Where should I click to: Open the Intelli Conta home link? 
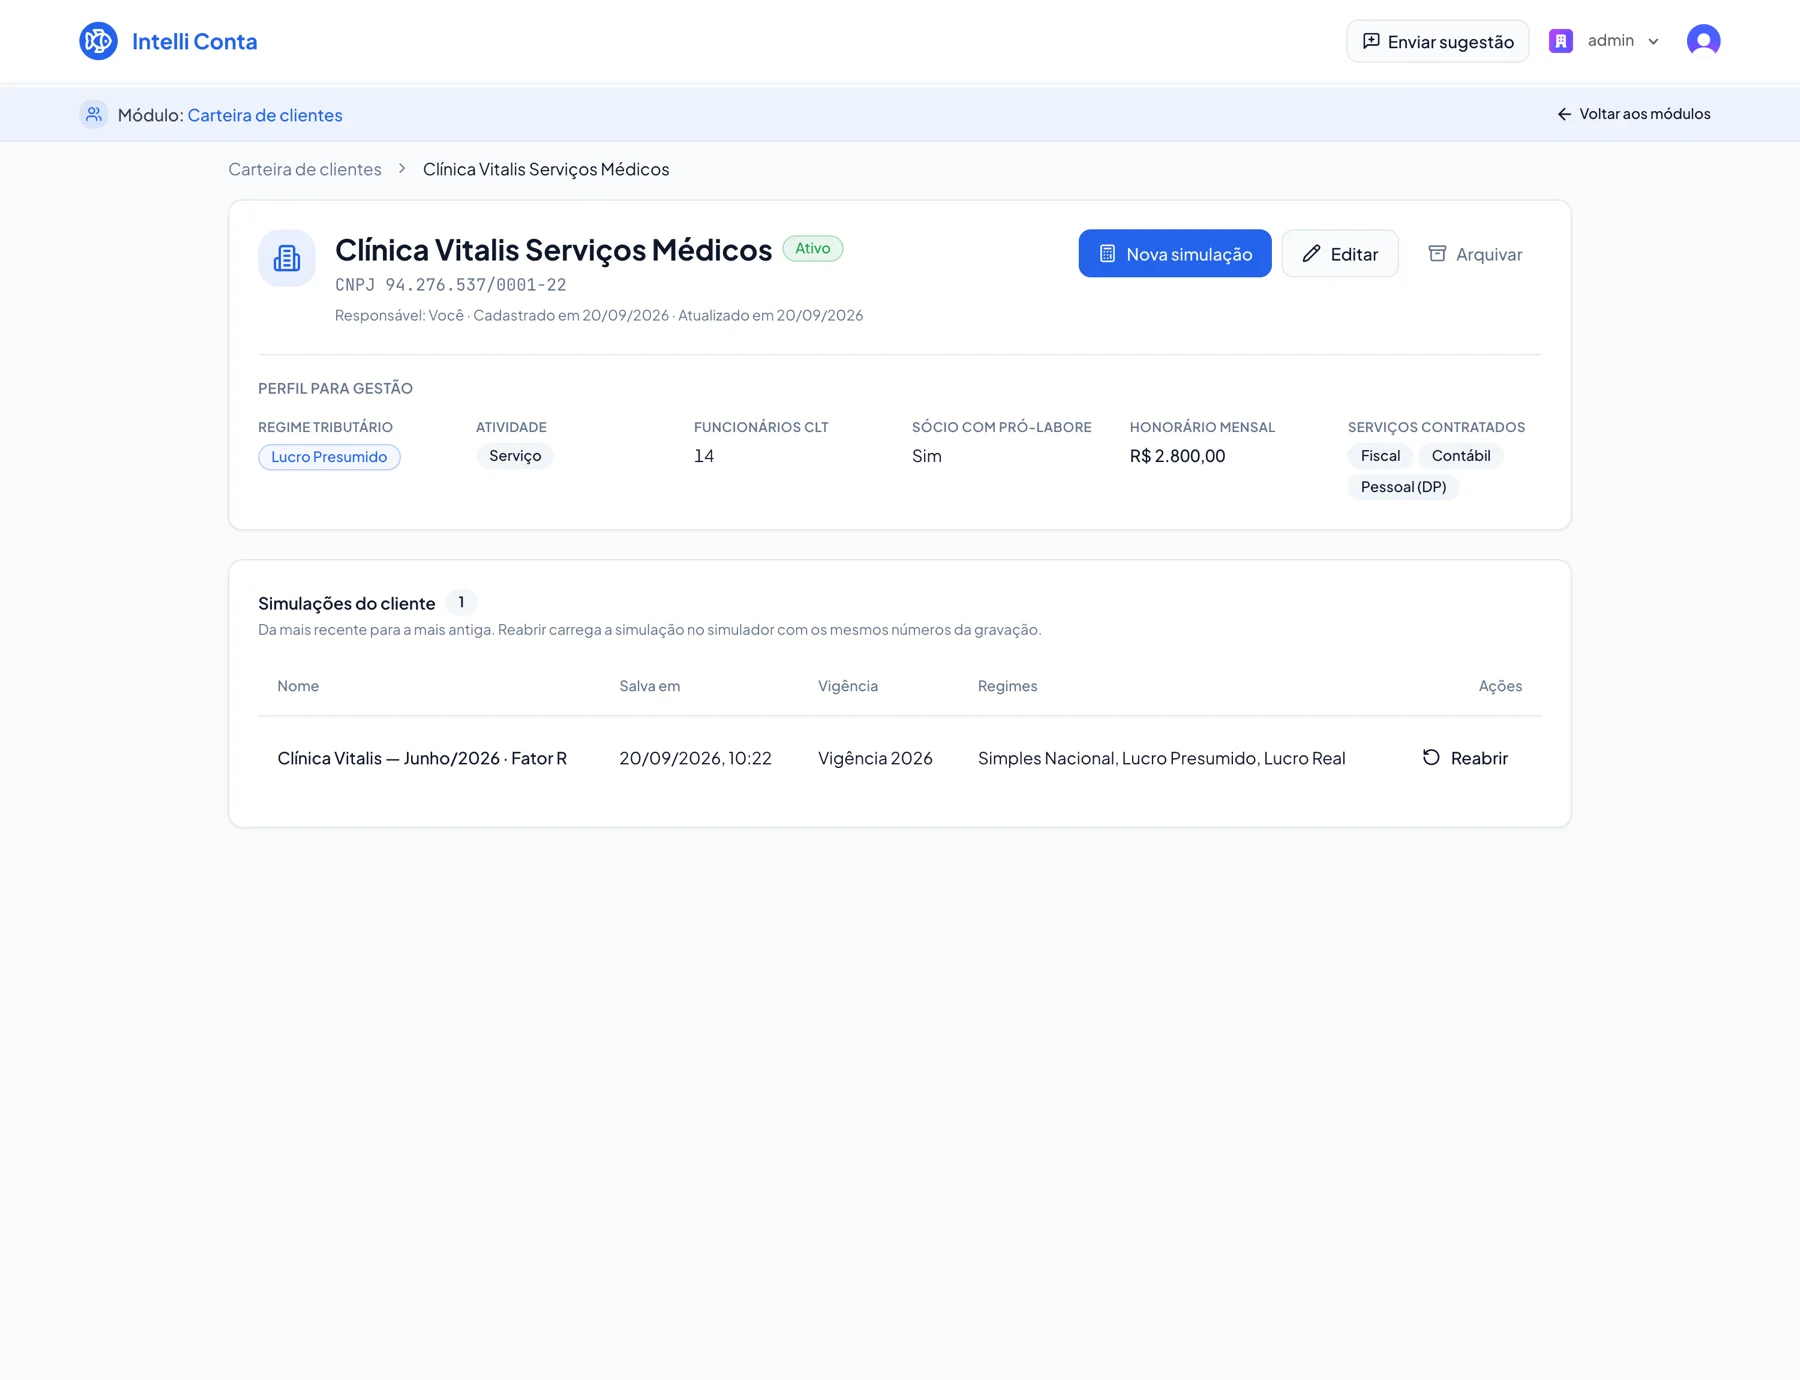coord(168,41)
